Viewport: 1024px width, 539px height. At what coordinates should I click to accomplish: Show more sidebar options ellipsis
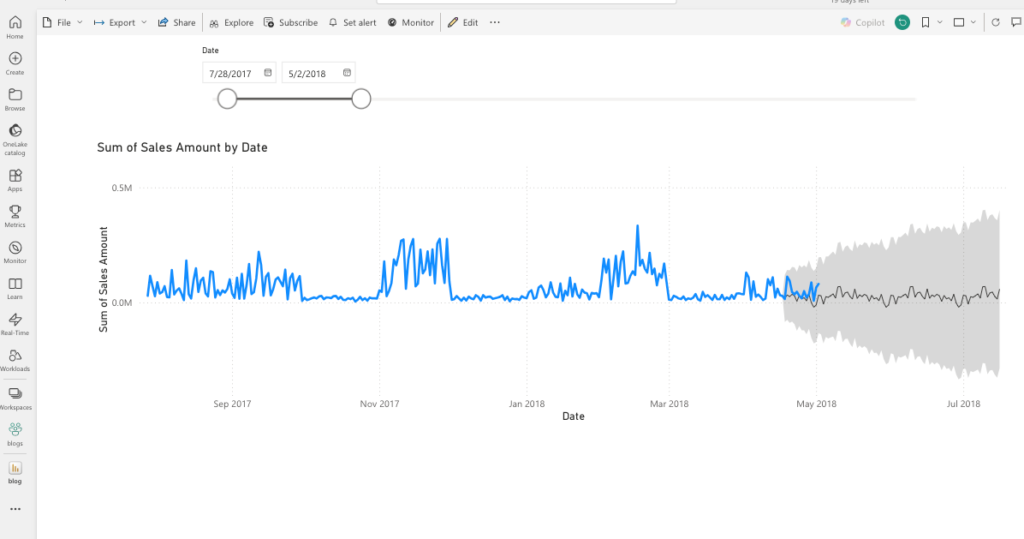pyautogui.click(x=15, y=509)
